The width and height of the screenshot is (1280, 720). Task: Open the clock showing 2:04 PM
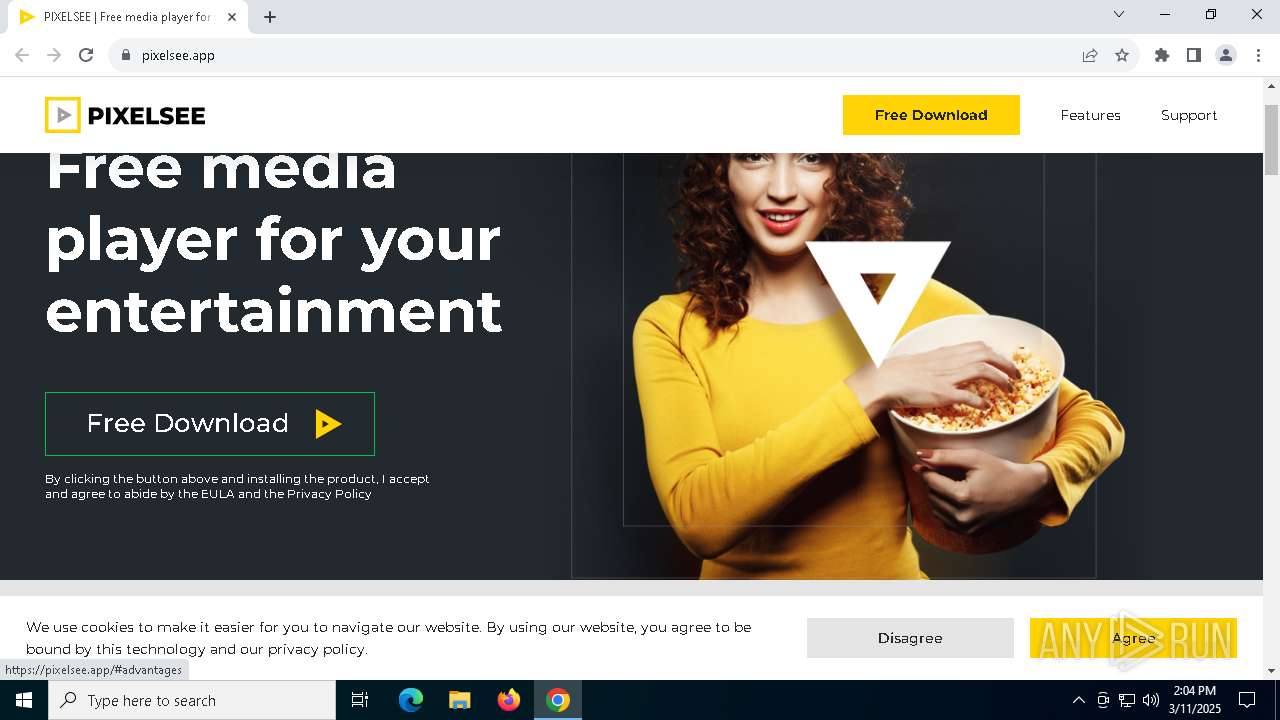(1194, 700)
